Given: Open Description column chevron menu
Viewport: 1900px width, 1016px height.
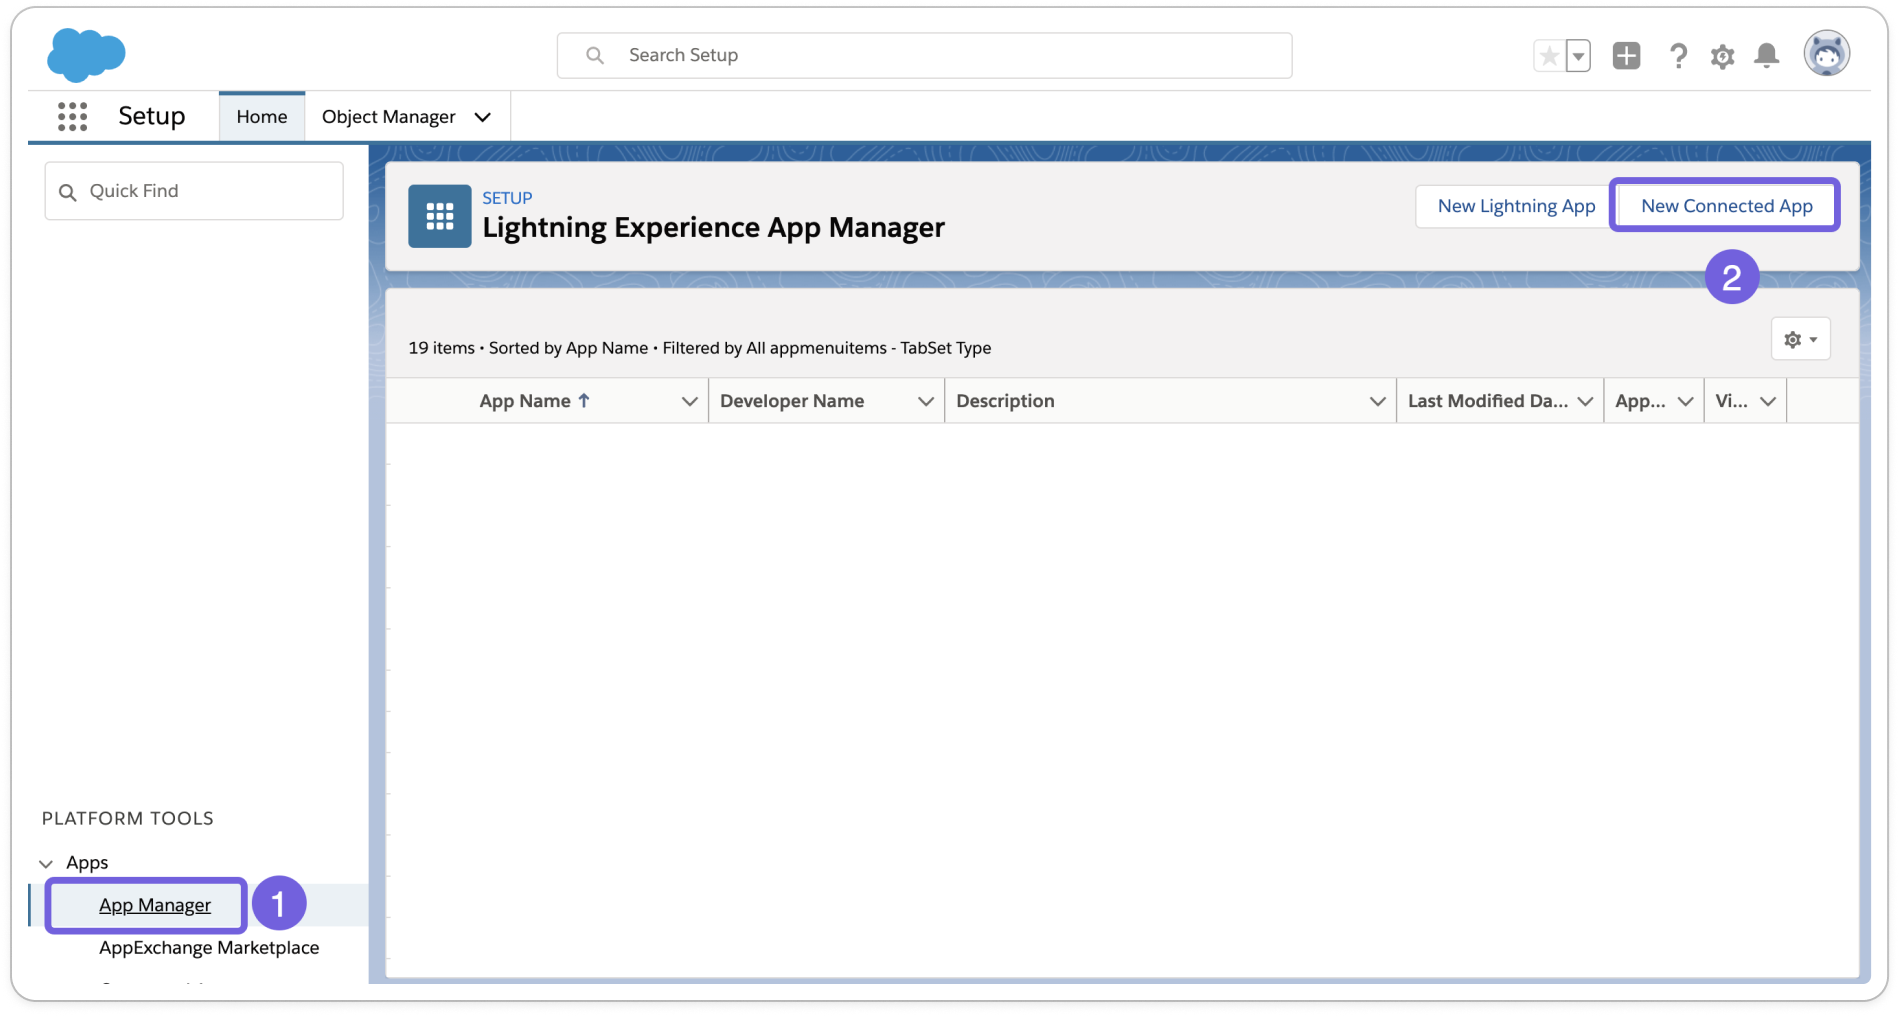Looking at the screenshot, I should coord(1377,401).
